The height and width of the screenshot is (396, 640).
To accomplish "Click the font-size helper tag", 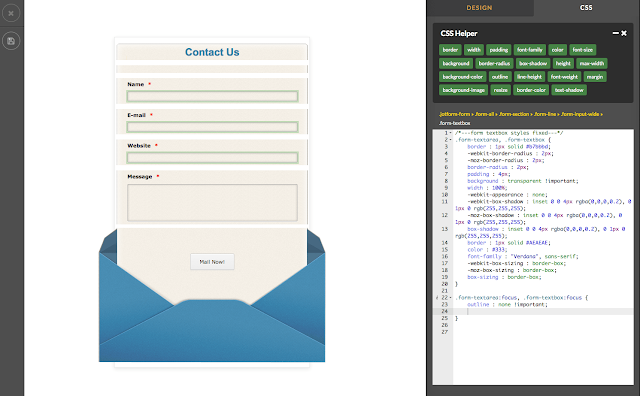I will tap(583, 50).
